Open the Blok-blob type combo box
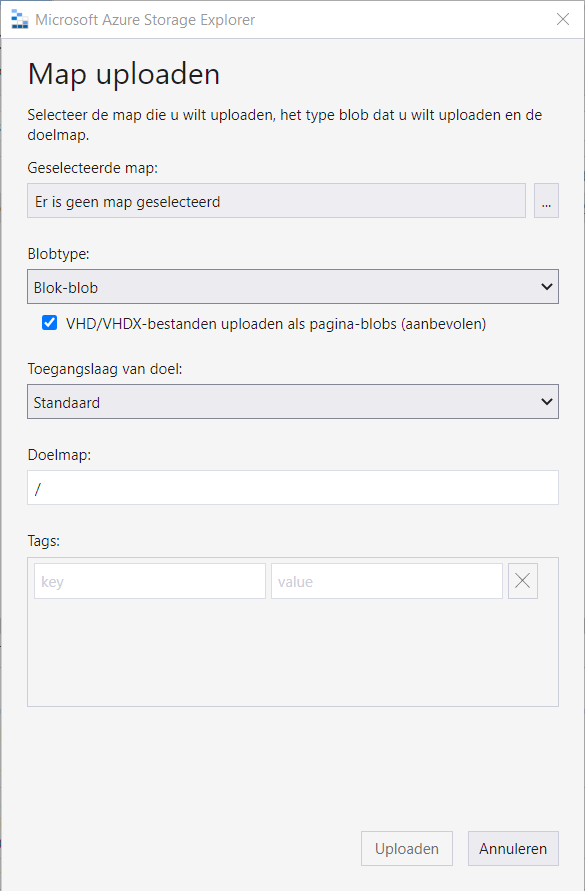This screenshot has width=585, height=891. coord(293,286)
